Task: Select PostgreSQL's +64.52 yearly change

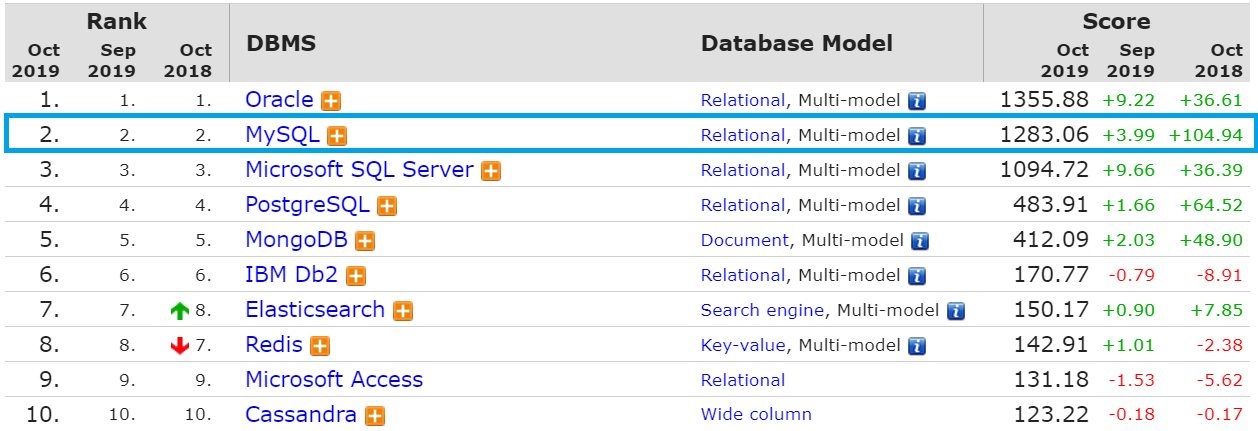Action: pyautogui.click(x=1211, y=206)
